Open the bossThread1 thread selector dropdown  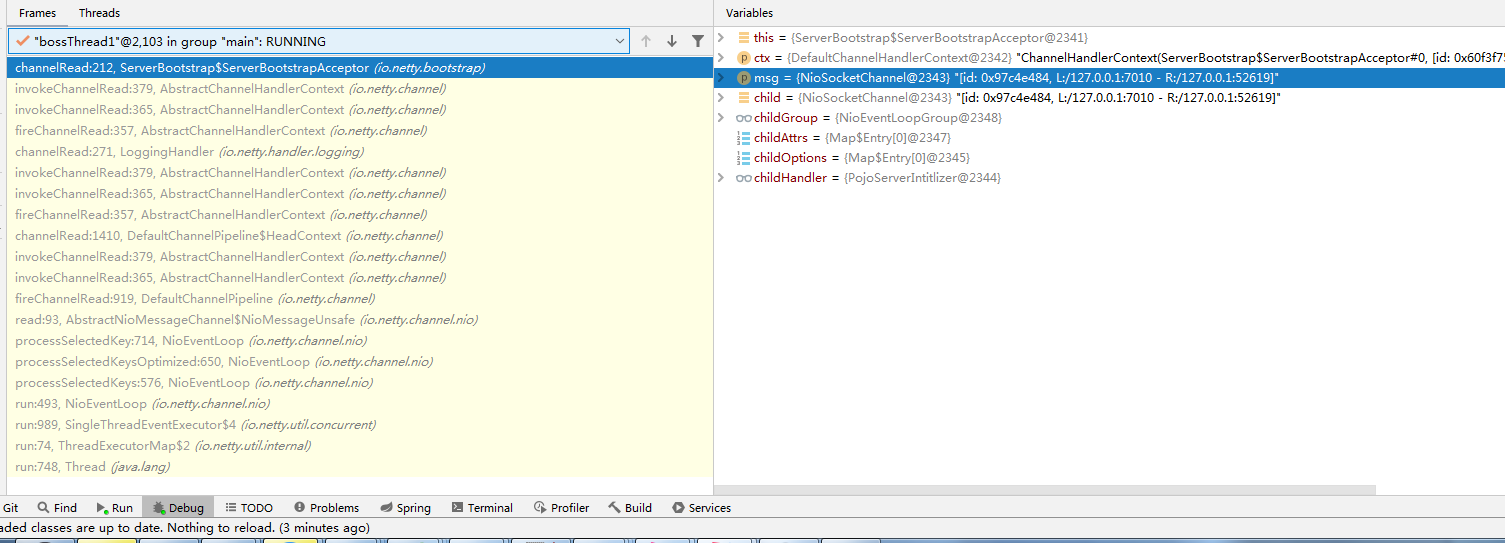click(319, 41)
